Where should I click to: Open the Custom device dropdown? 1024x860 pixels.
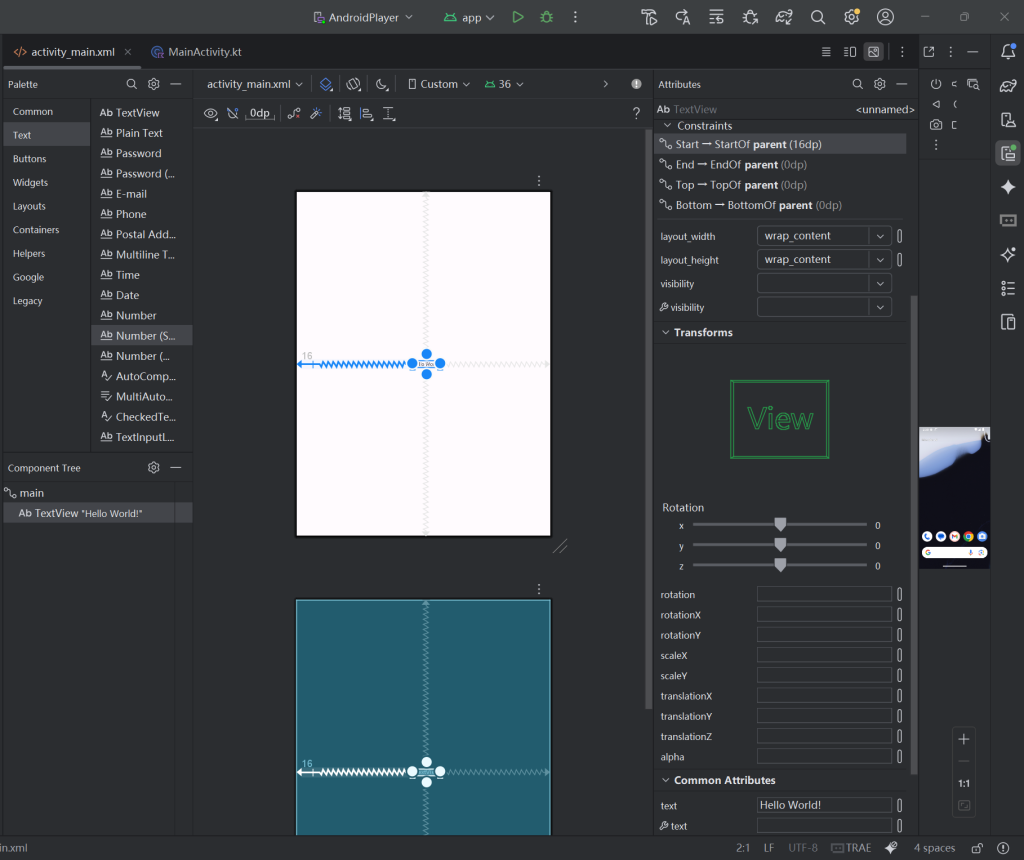point(438,84)
